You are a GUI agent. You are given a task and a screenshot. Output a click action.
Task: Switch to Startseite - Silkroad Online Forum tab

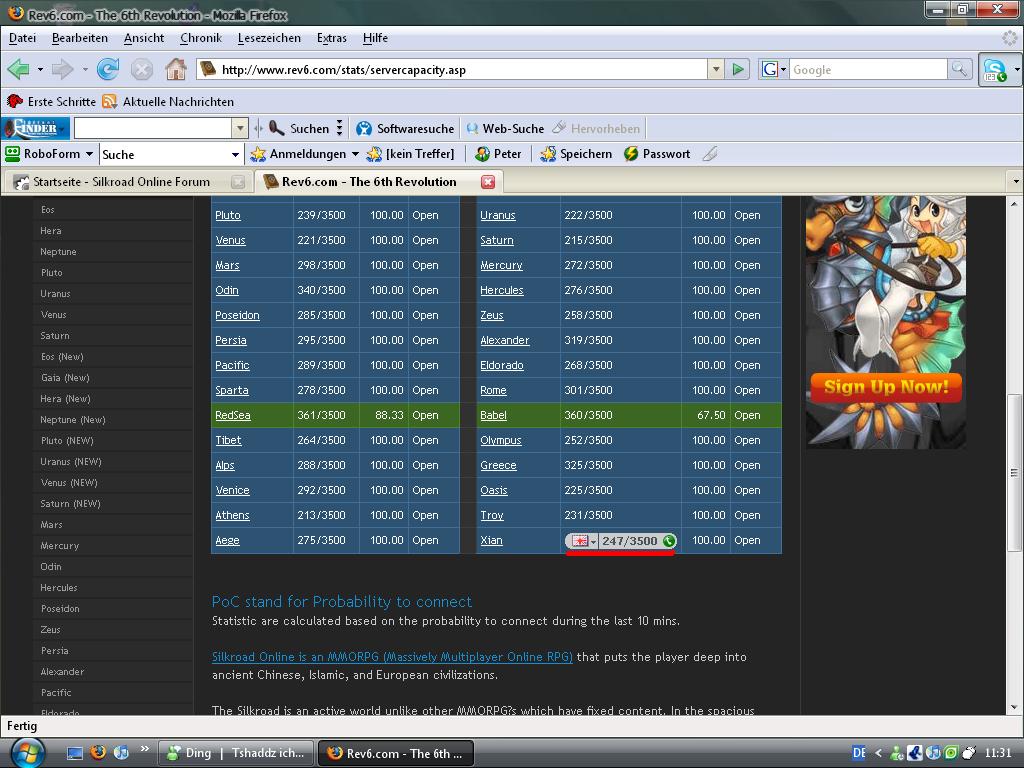(120, 182)
